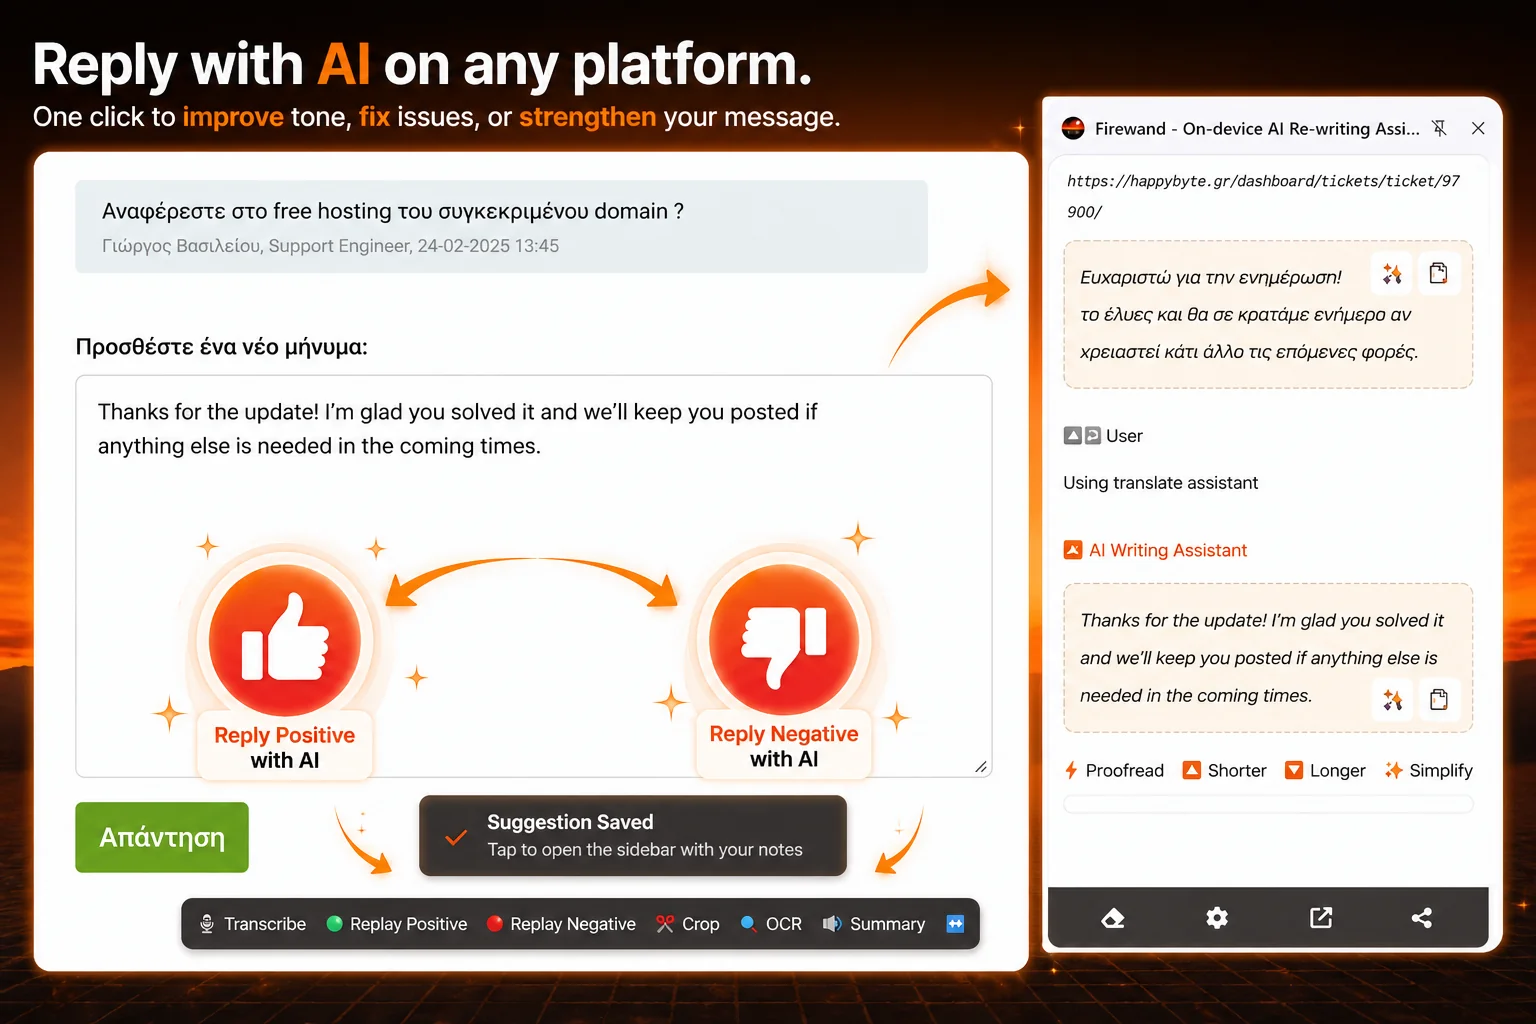
Task: Copy the Greek translated reply text
Action: click(1440, 272)
